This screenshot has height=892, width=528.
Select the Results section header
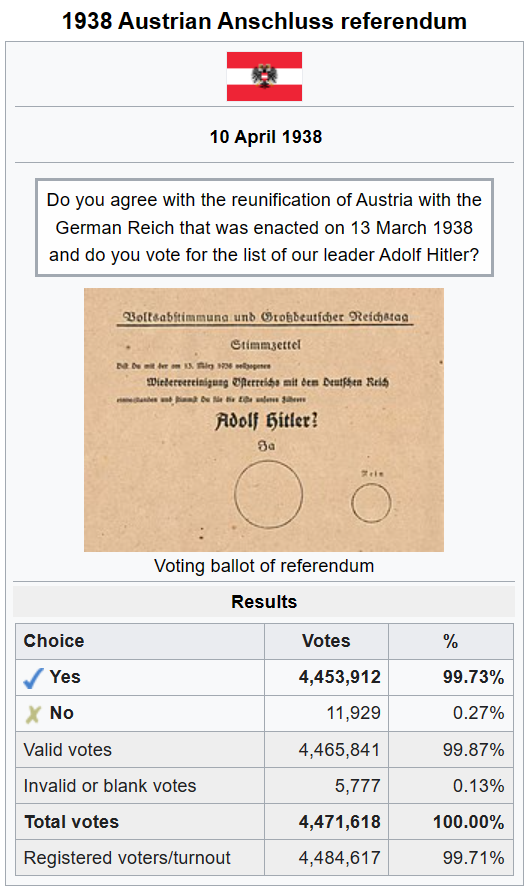click(x=264, y=601)
